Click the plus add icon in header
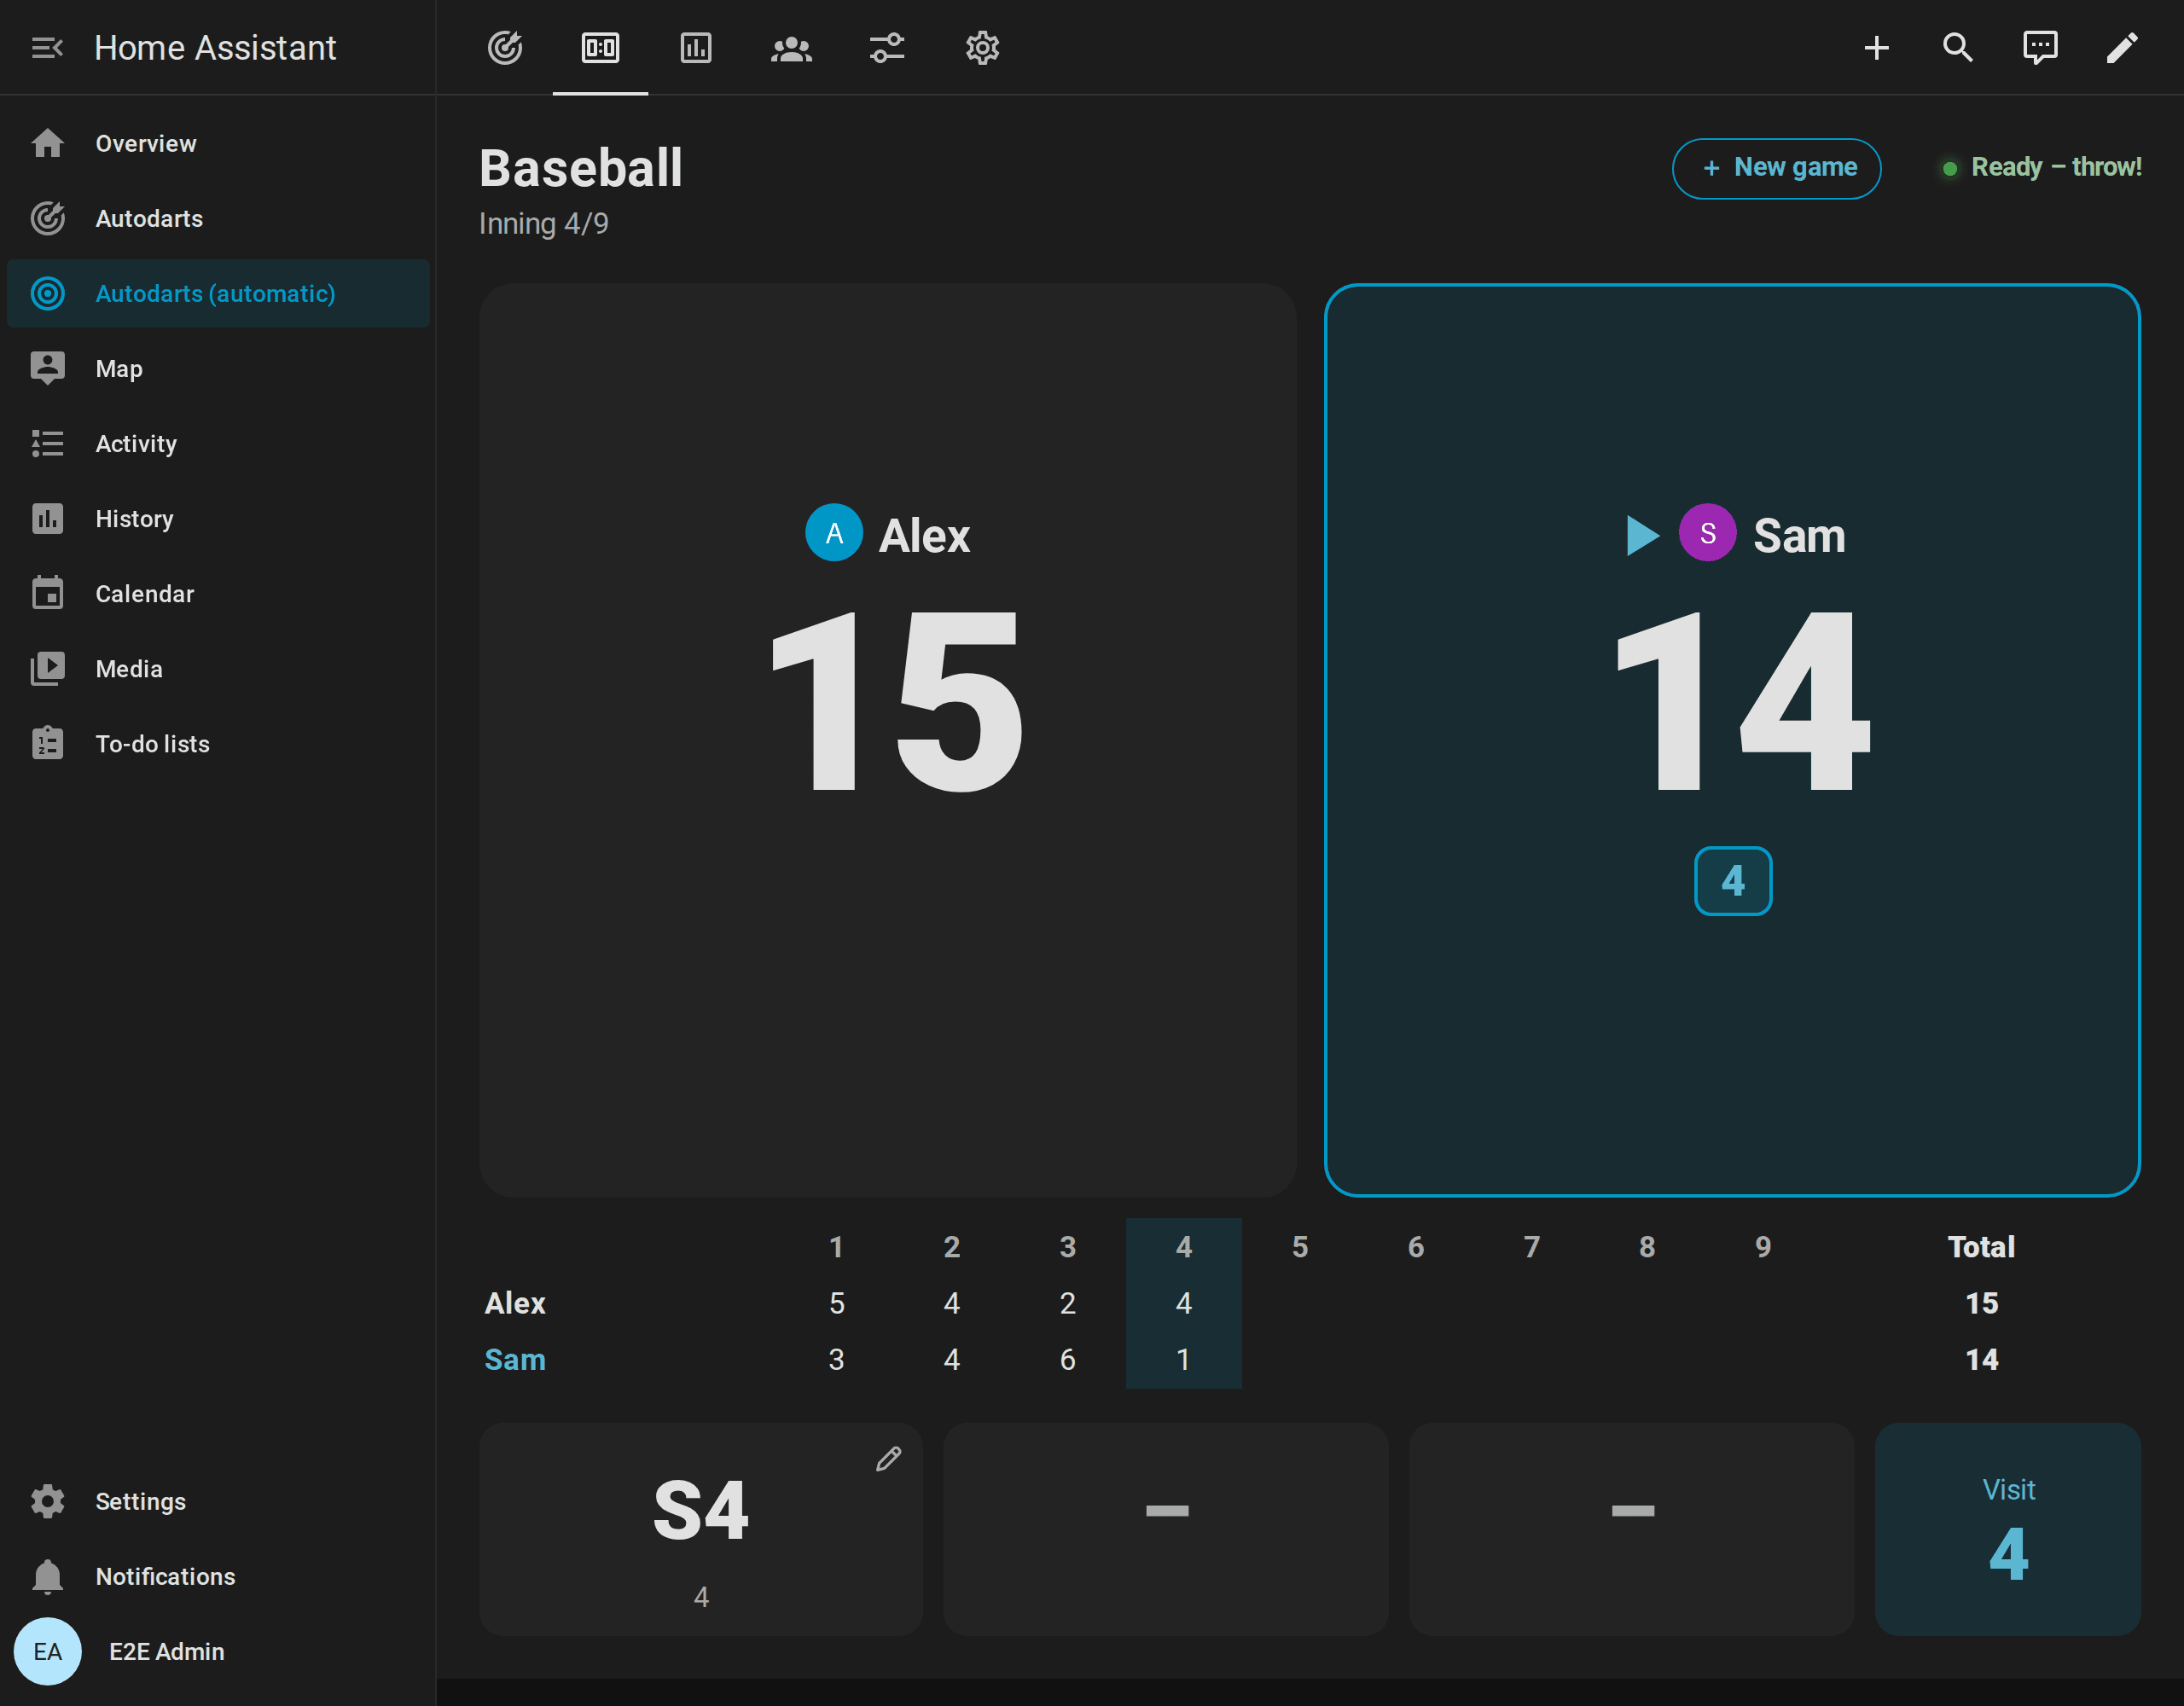 (1877, 47)
